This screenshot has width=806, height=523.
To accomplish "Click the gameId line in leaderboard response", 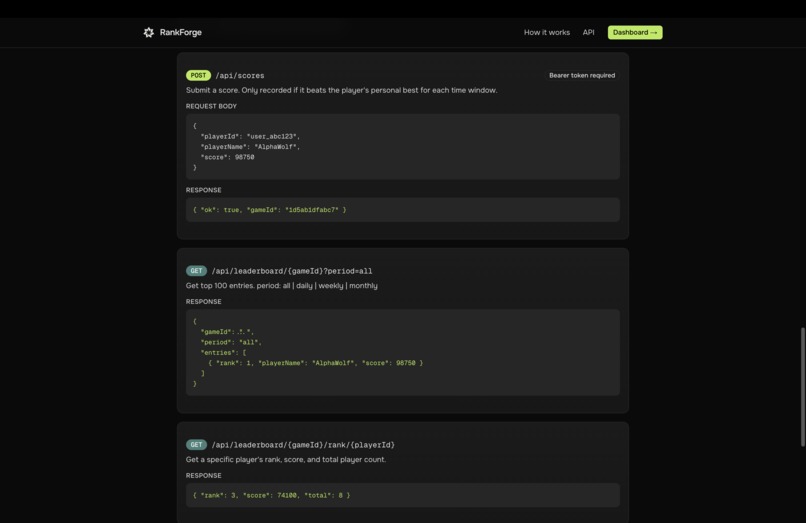I will (227, 332).
